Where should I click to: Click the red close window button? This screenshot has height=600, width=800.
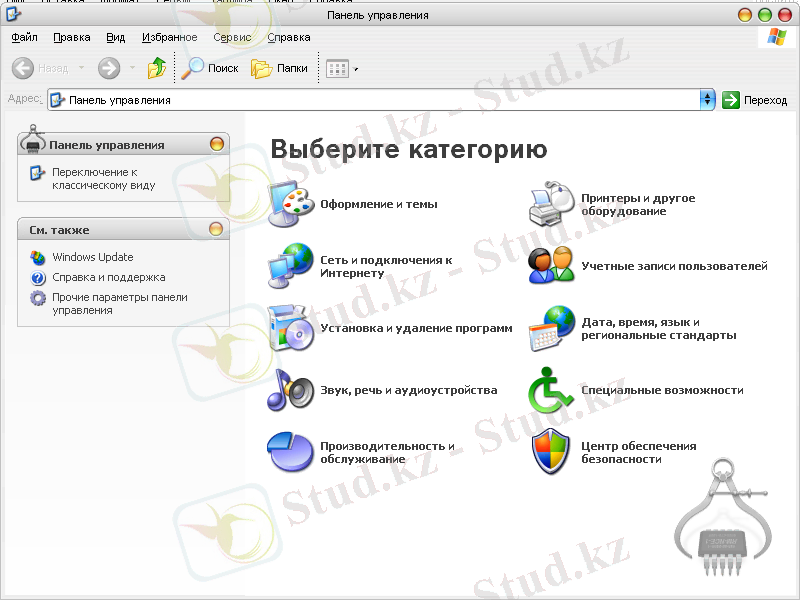785,15
